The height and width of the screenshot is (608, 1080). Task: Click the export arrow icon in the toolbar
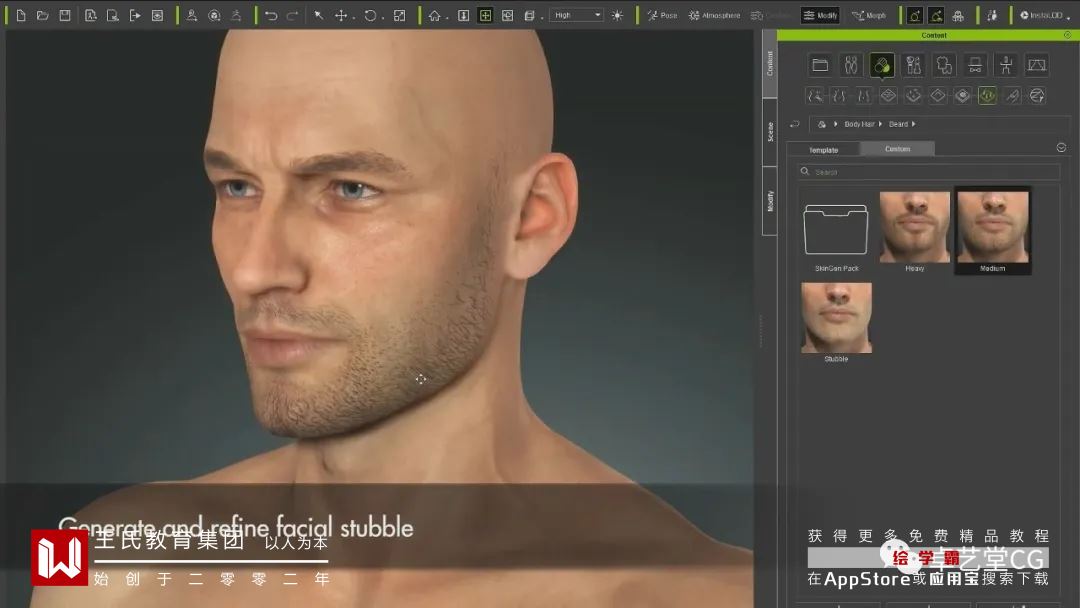135,15
